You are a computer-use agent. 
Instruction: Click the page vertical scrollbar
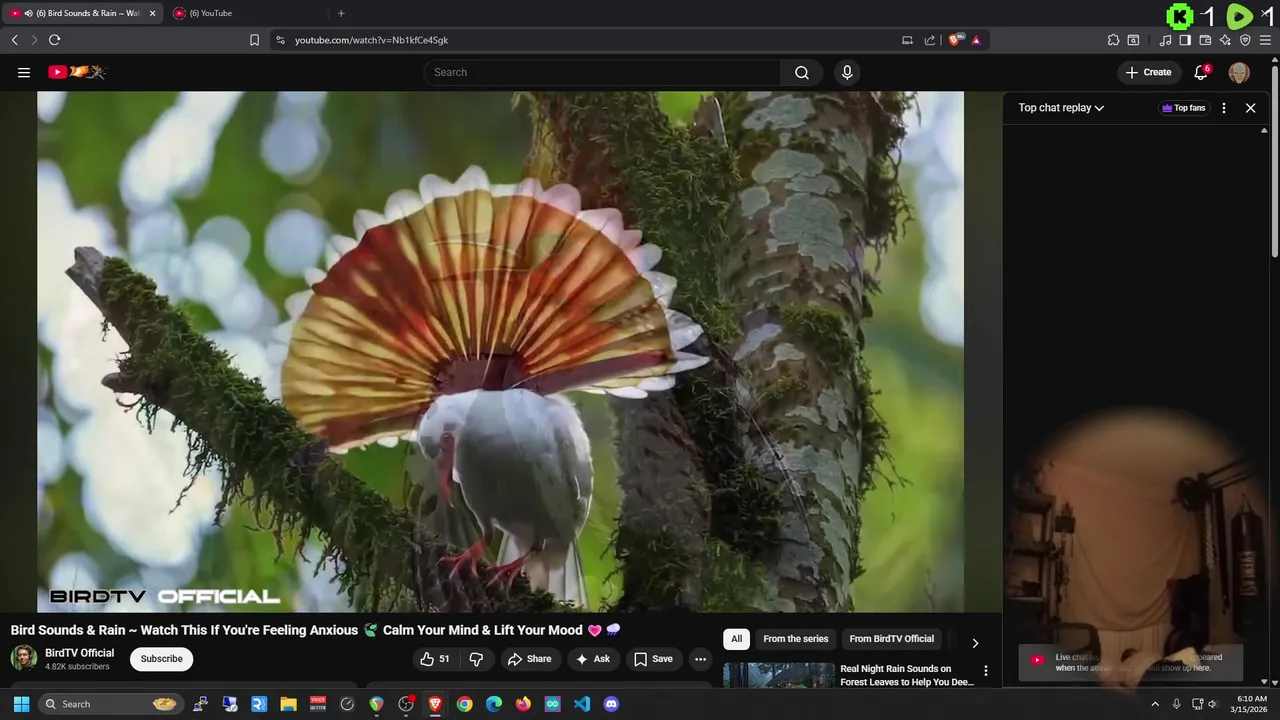pyautogui.click(x=1275, y=160)
